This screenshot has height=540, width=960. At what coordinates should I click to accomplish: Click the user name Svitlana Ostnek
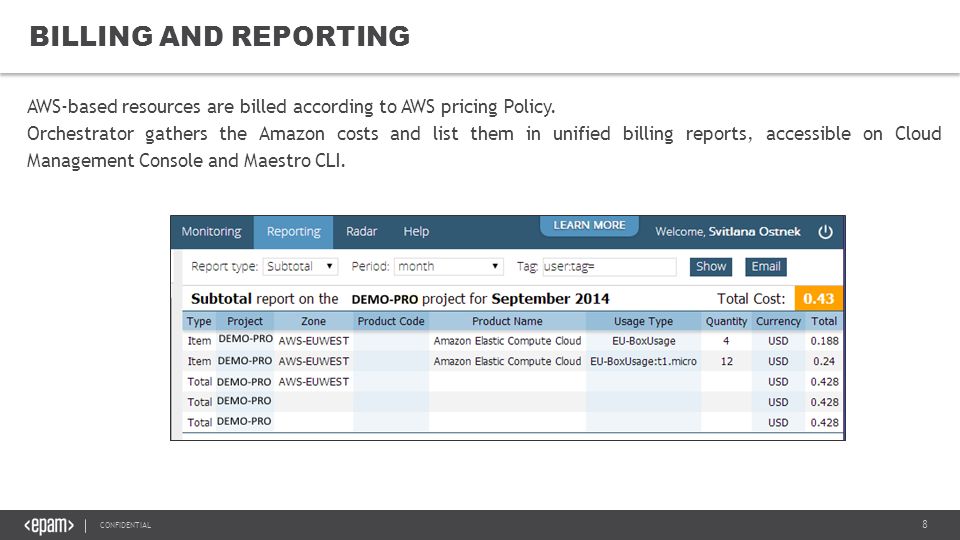[754, 231]
